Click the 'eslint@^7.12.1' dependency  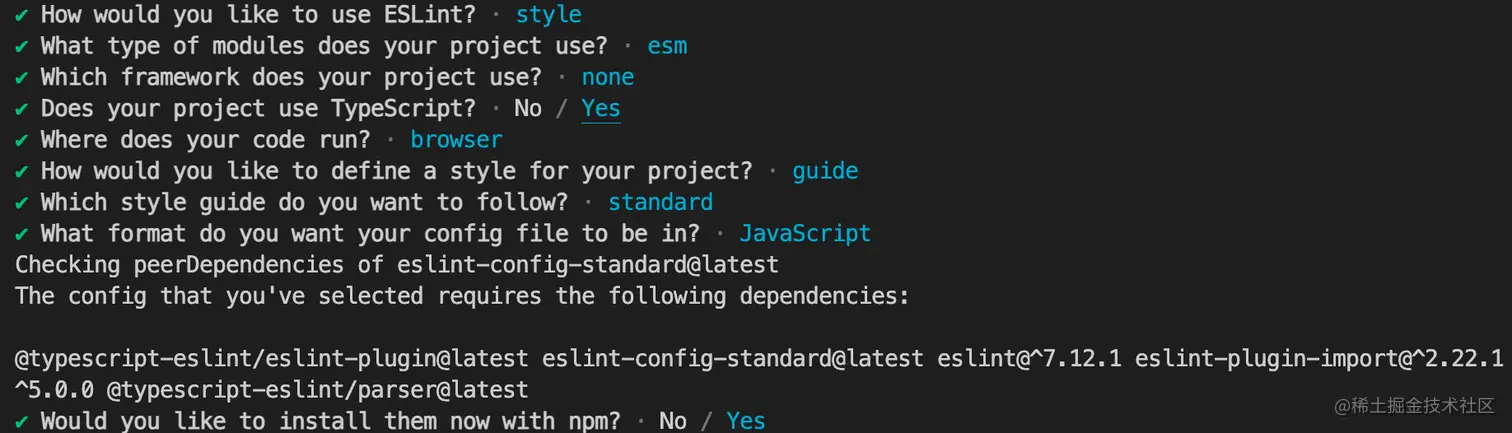click(x=1030, y=358)
